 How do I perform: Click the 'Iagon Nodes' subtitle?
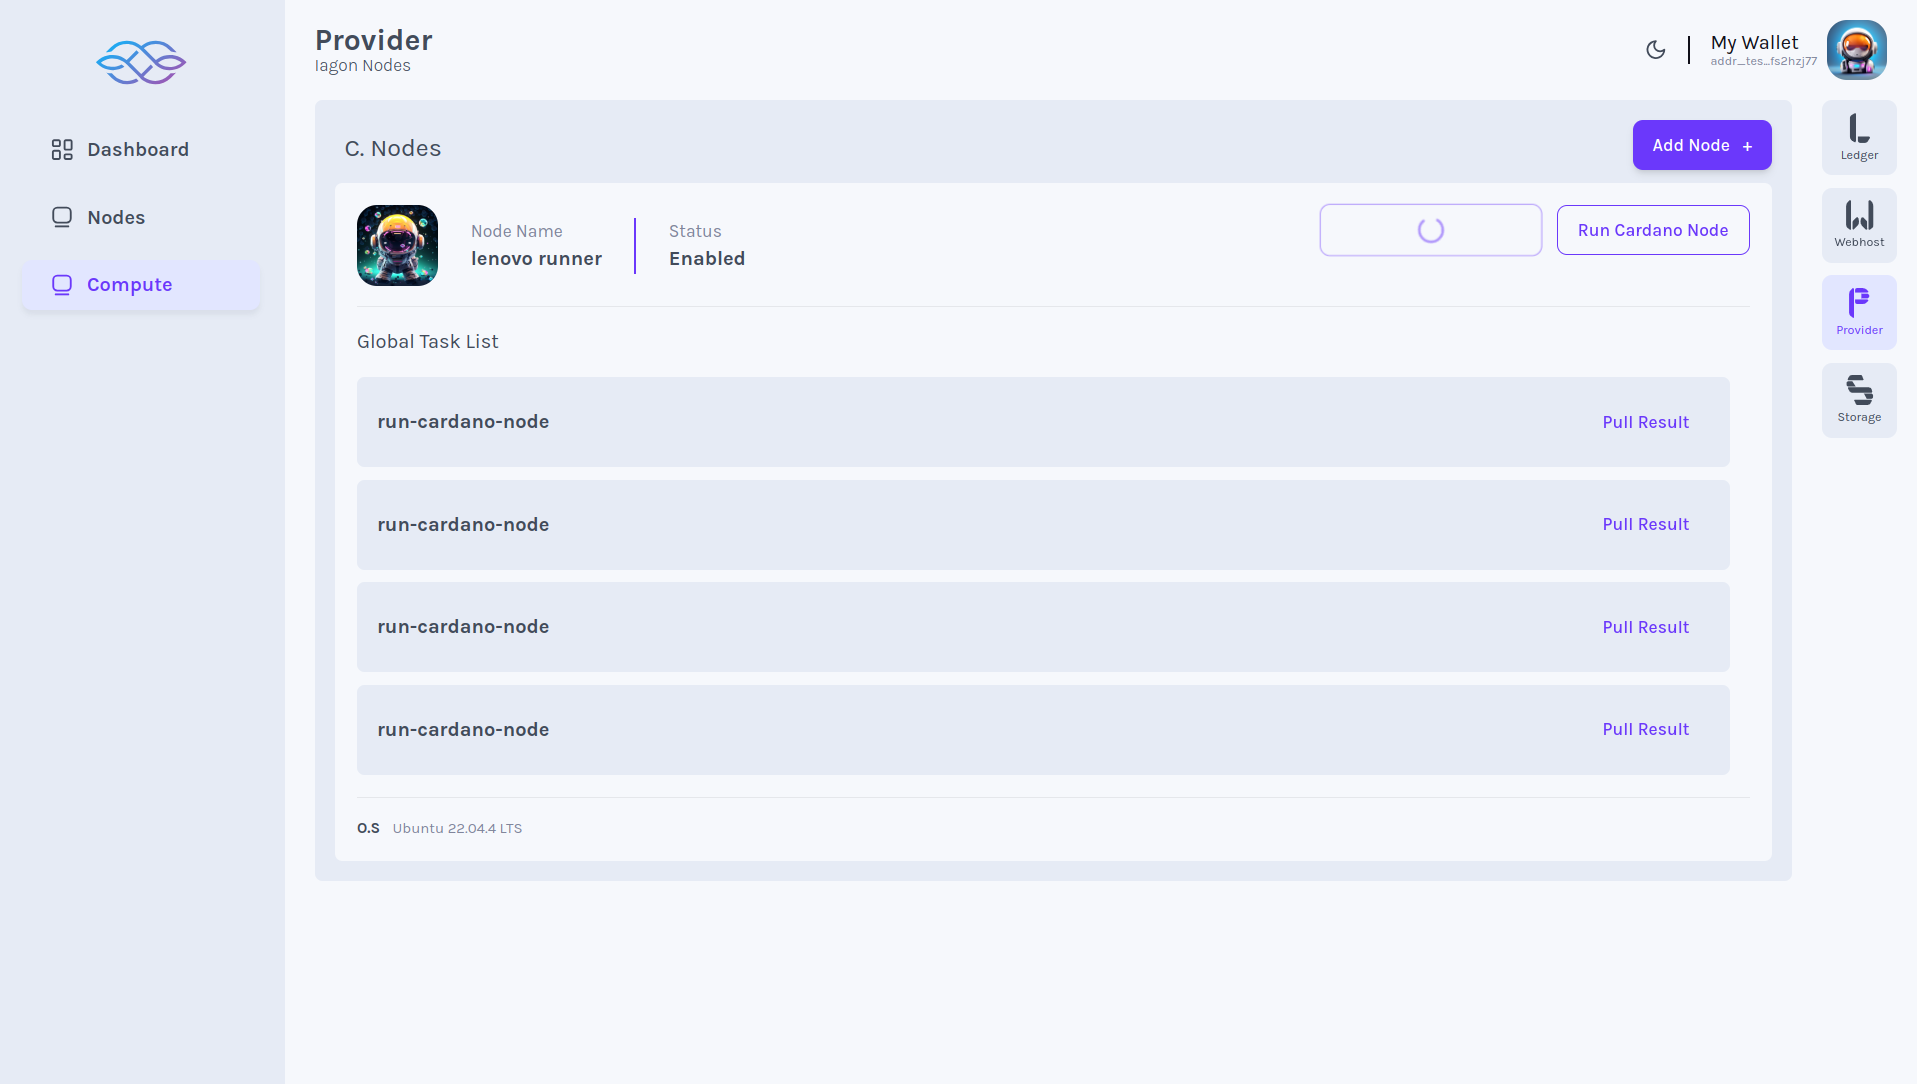(x=362, y=65)
